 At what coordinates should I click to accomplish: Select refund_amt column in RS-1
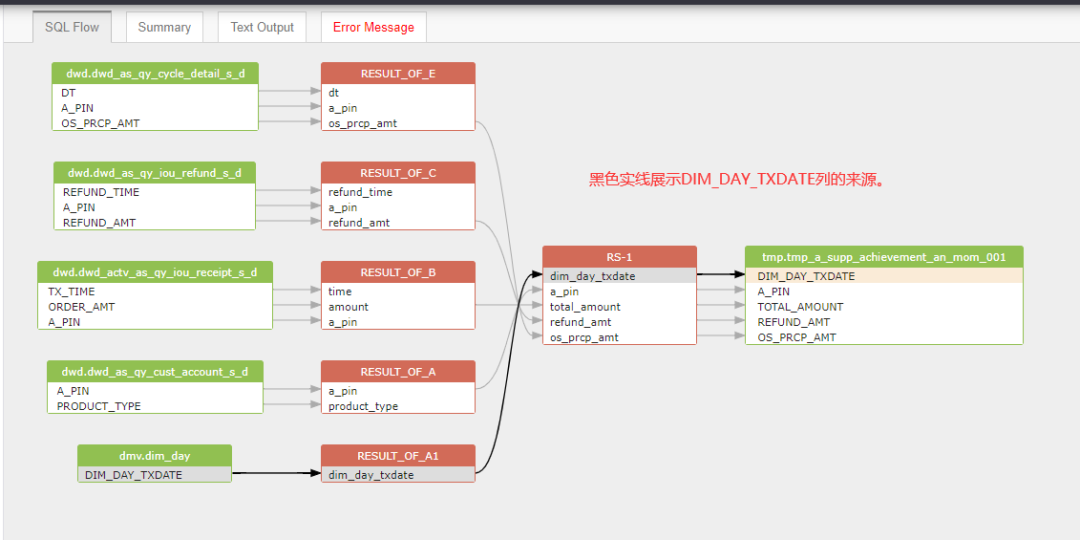(x=619, y=321)
